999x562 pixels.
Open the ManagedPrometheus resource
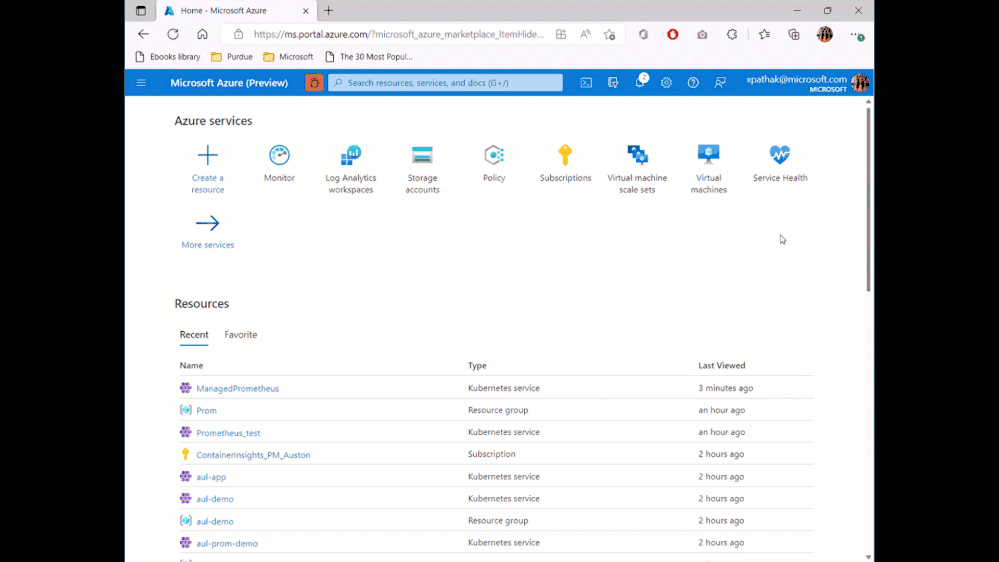coord(238,388)
